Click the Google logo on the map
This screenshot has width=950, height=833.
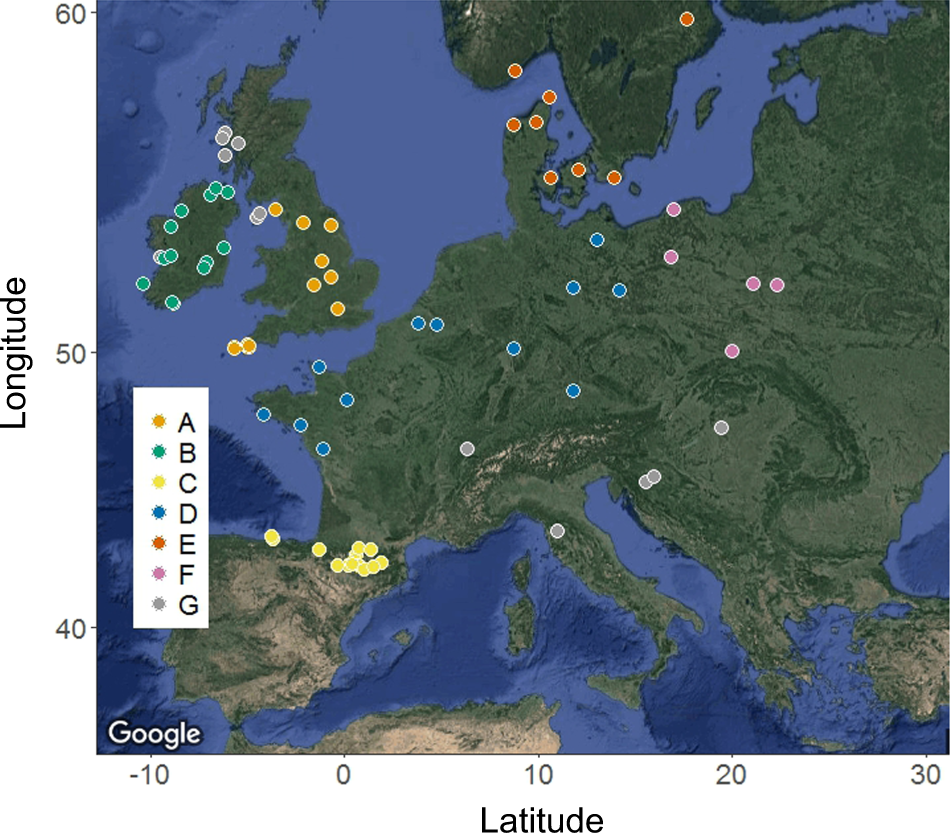(154, 733)
